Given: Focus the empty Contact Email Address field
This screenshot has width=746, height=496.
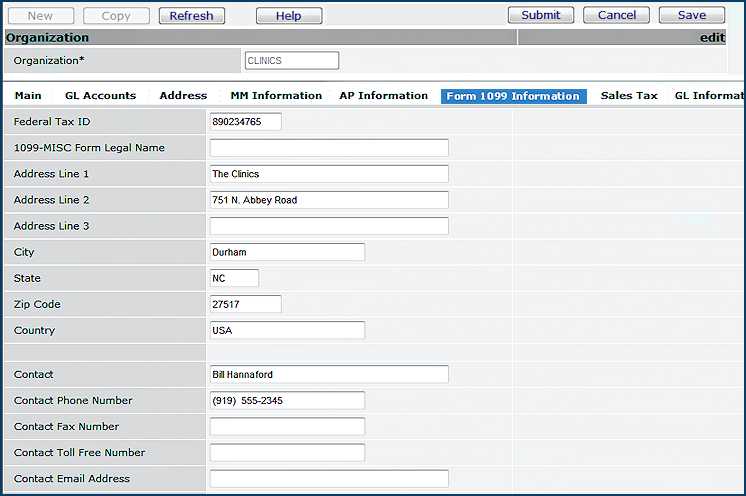Looking at the screenshot, I should [329, 478].
